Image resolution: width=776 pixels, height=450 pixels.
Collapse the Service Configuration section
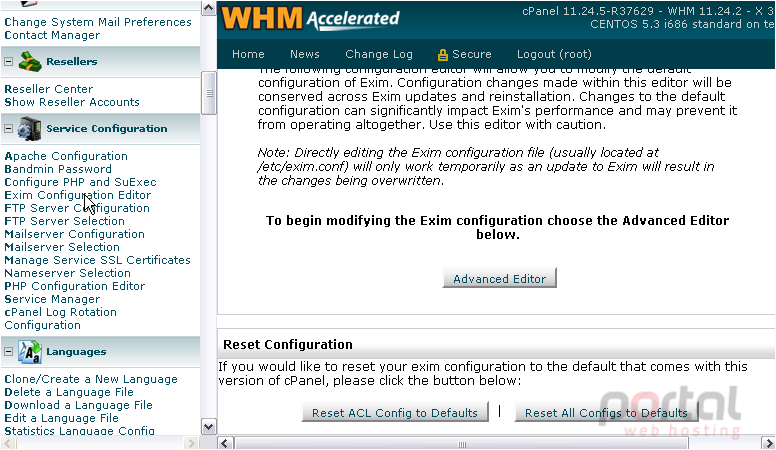tap(8, 129)
